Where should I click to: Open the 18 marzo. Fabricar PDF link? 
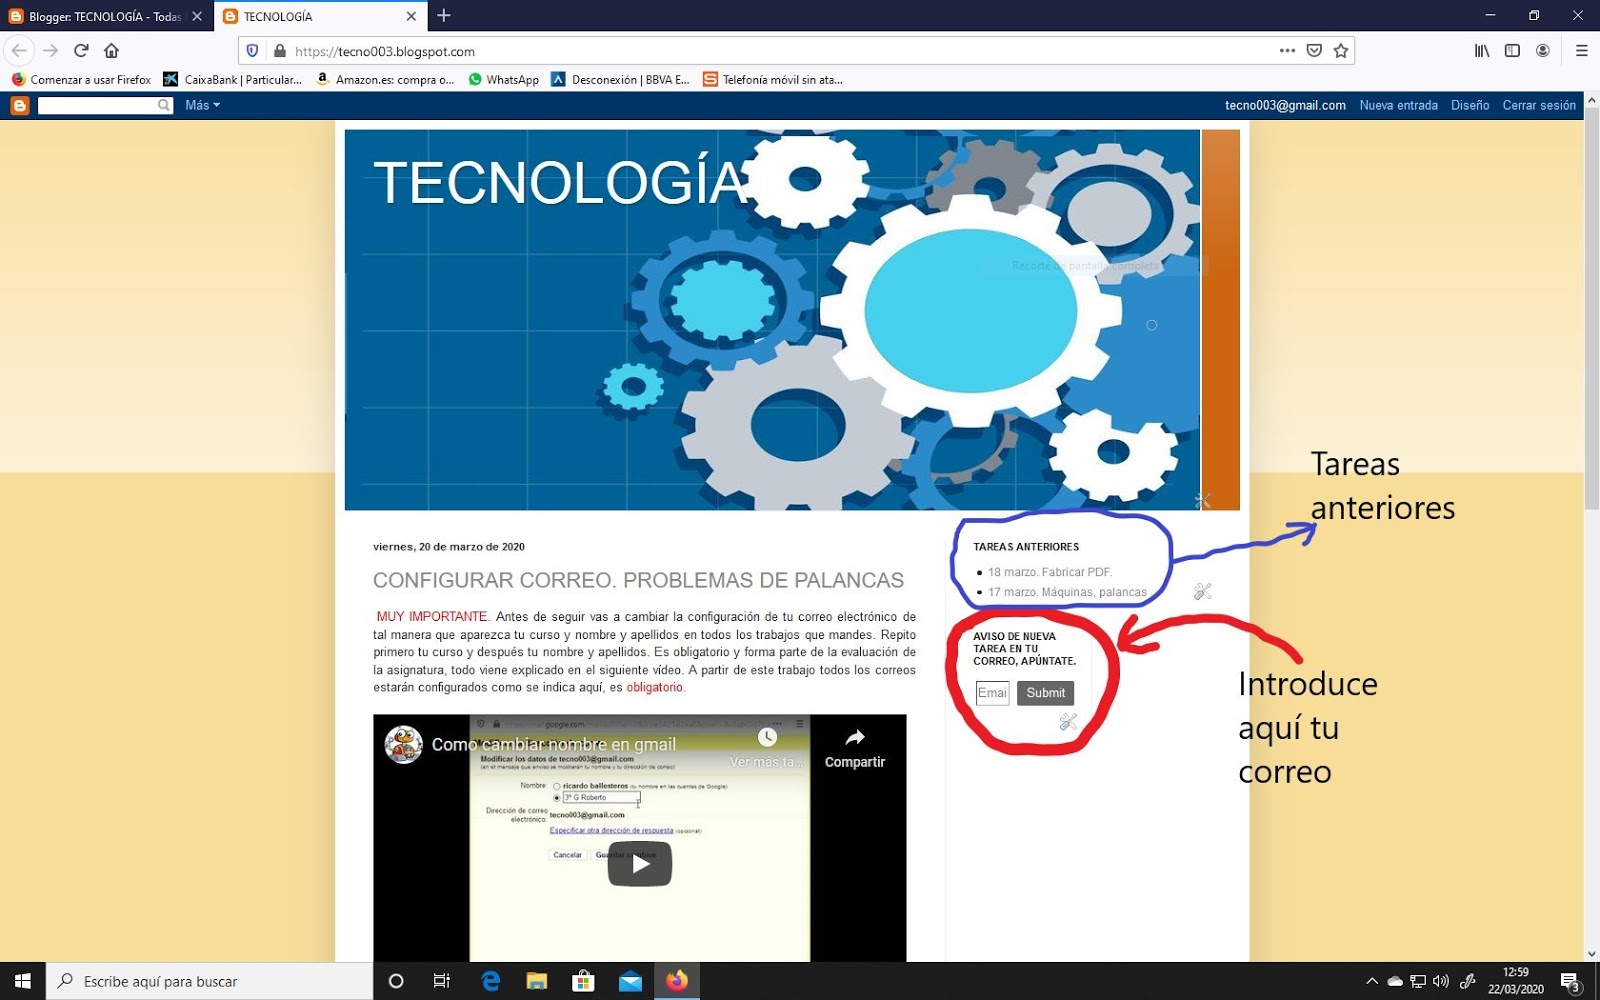coord(1052,572)
